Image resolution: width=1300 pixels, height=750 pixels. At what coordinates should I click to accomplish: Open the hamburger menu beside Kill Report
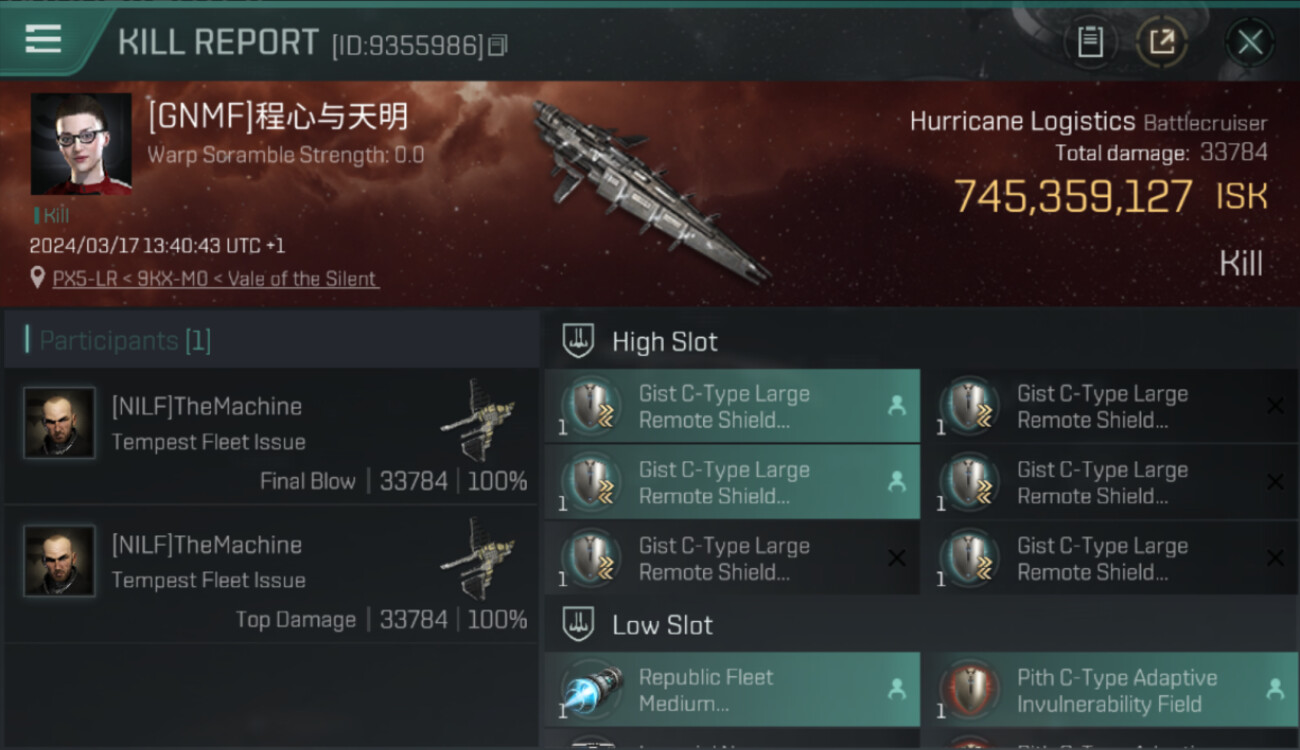(x=43, y=39)
